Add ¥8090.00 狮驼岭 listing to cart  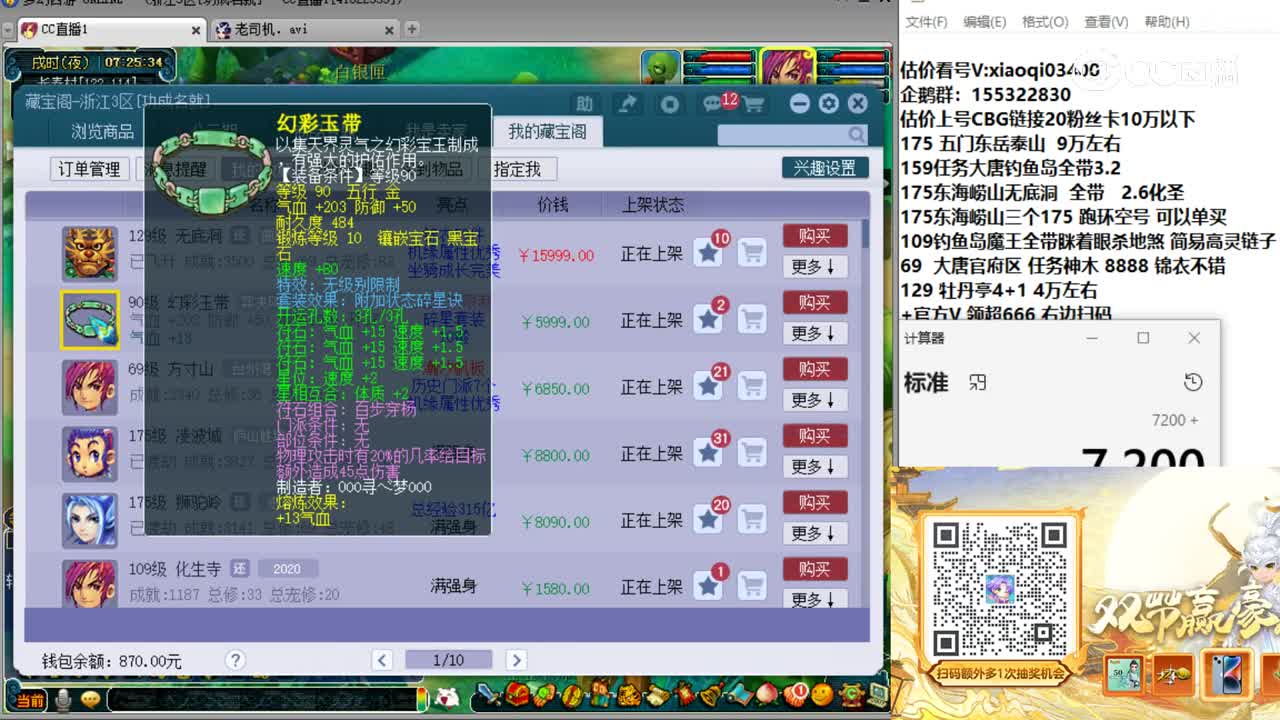click(752, 520)
